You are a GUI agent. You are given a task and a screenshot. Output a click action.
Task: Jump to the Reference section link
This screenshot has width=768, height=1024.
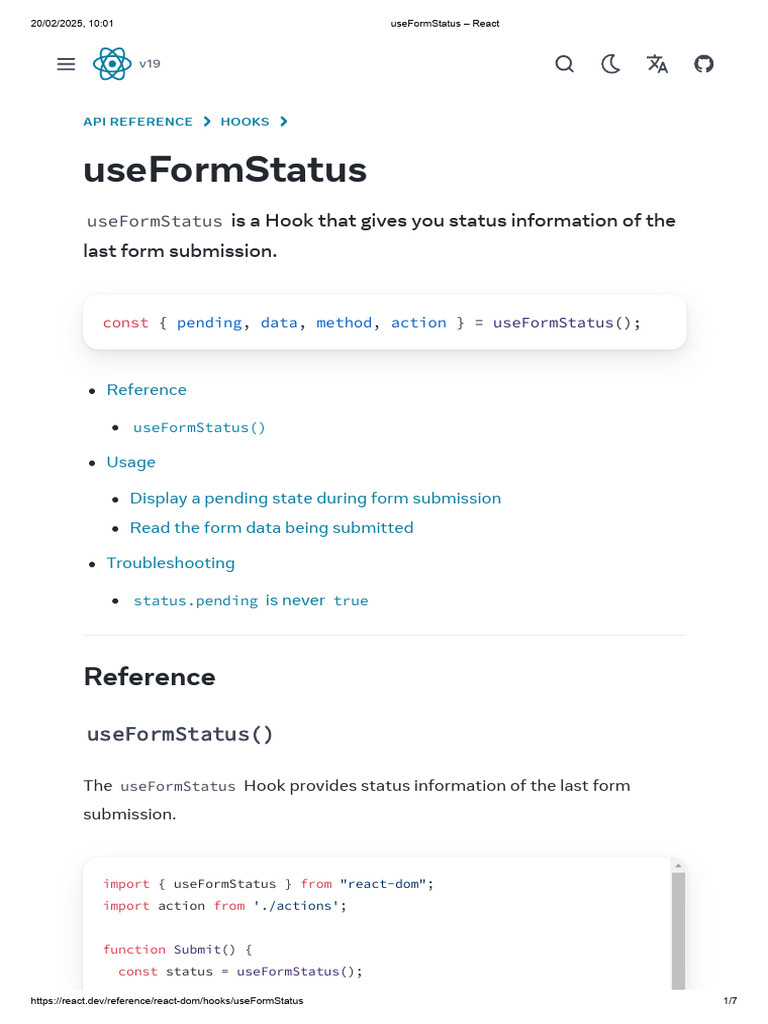tap(147, 390)
